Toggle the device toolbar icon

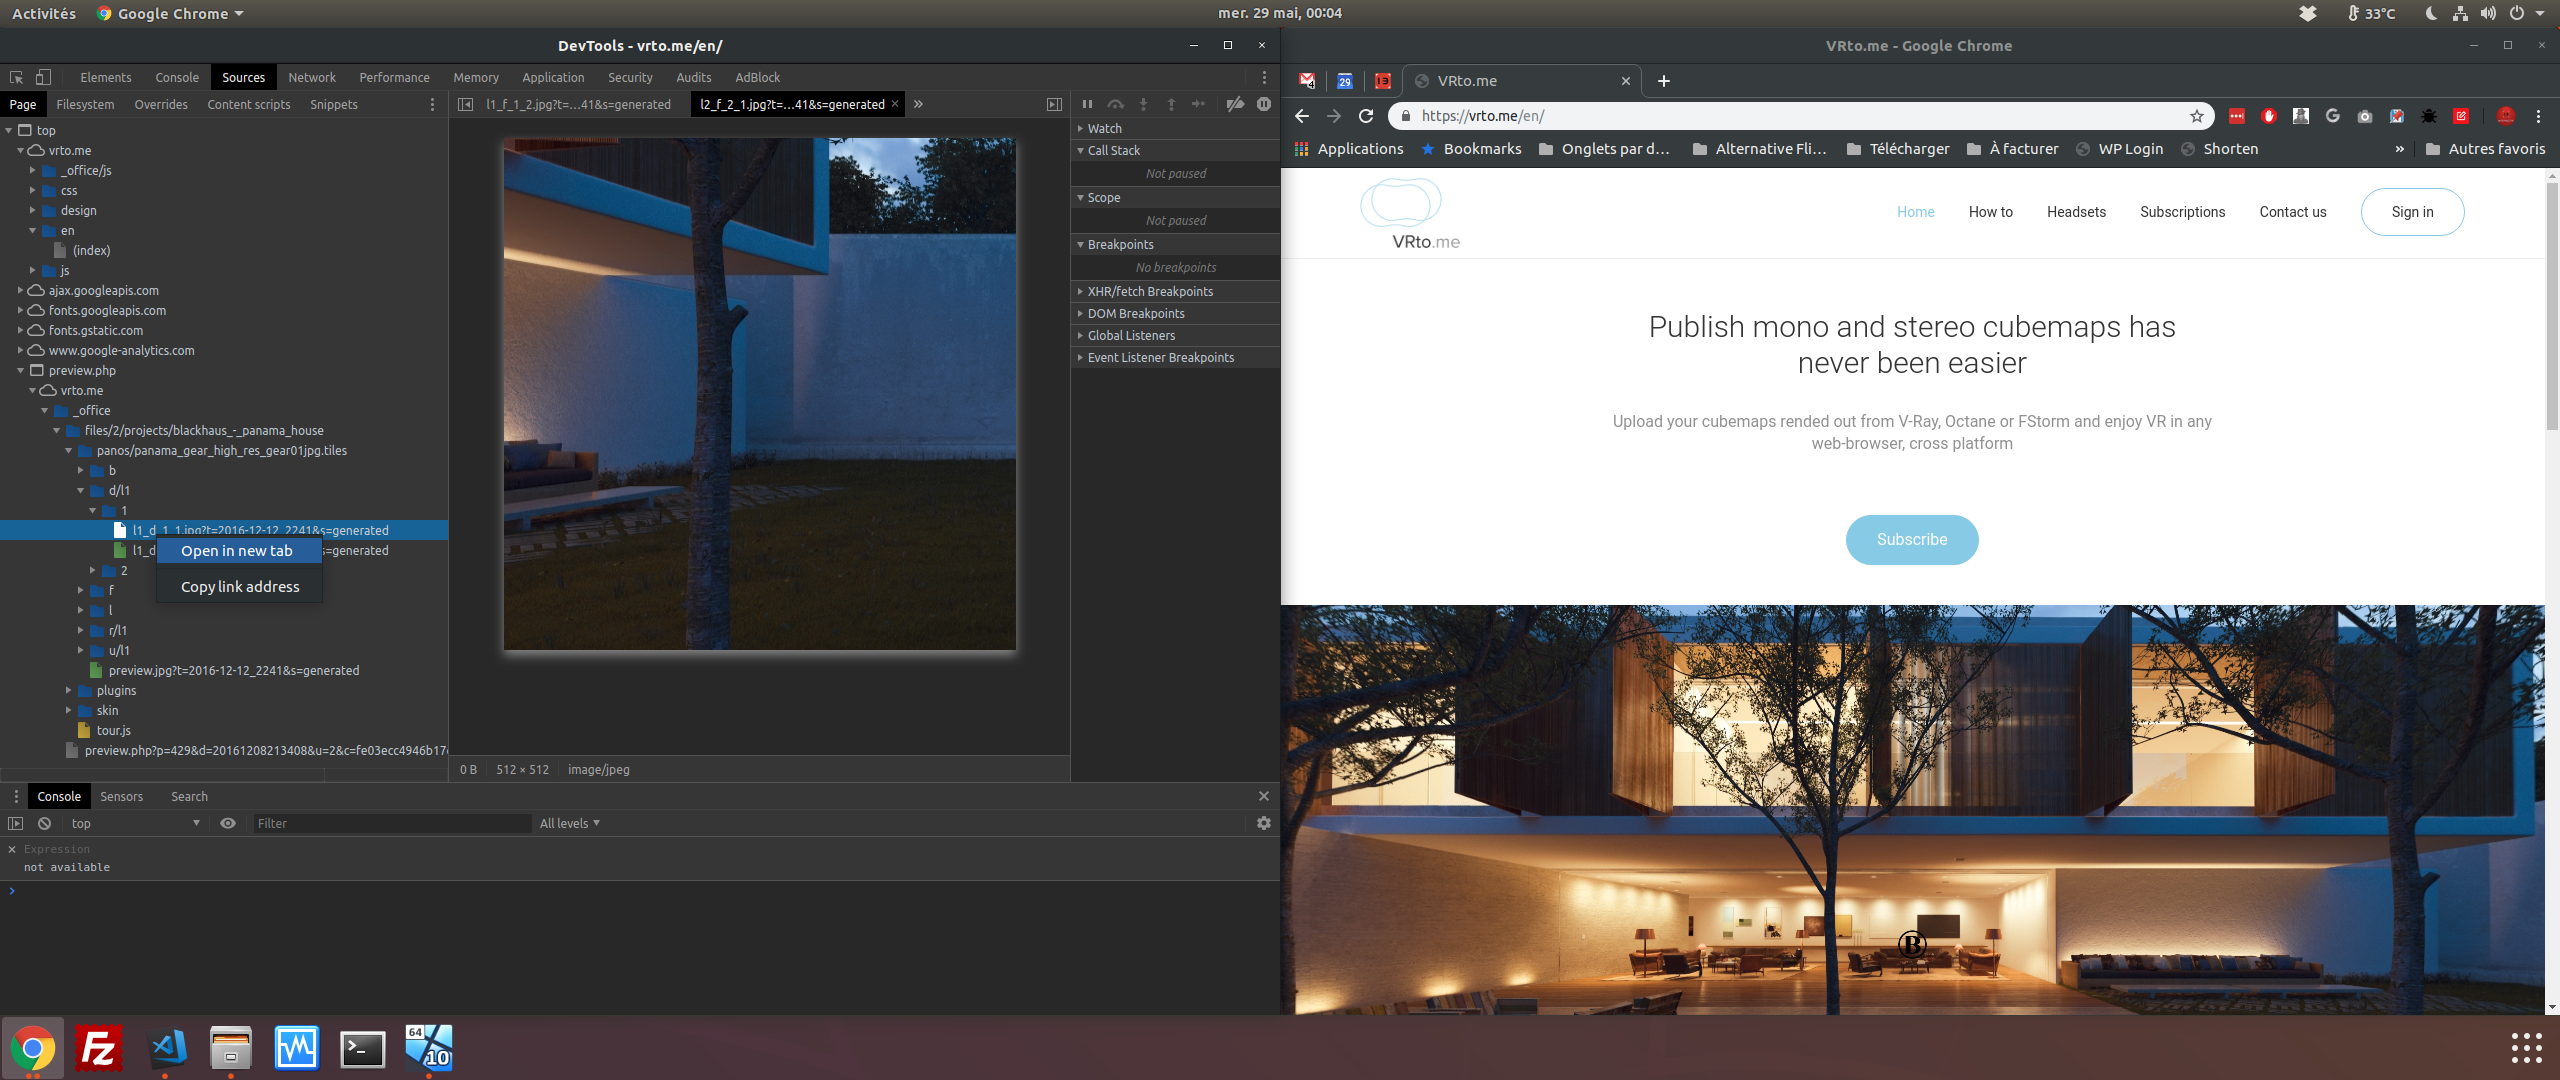[x=43, y=77]
